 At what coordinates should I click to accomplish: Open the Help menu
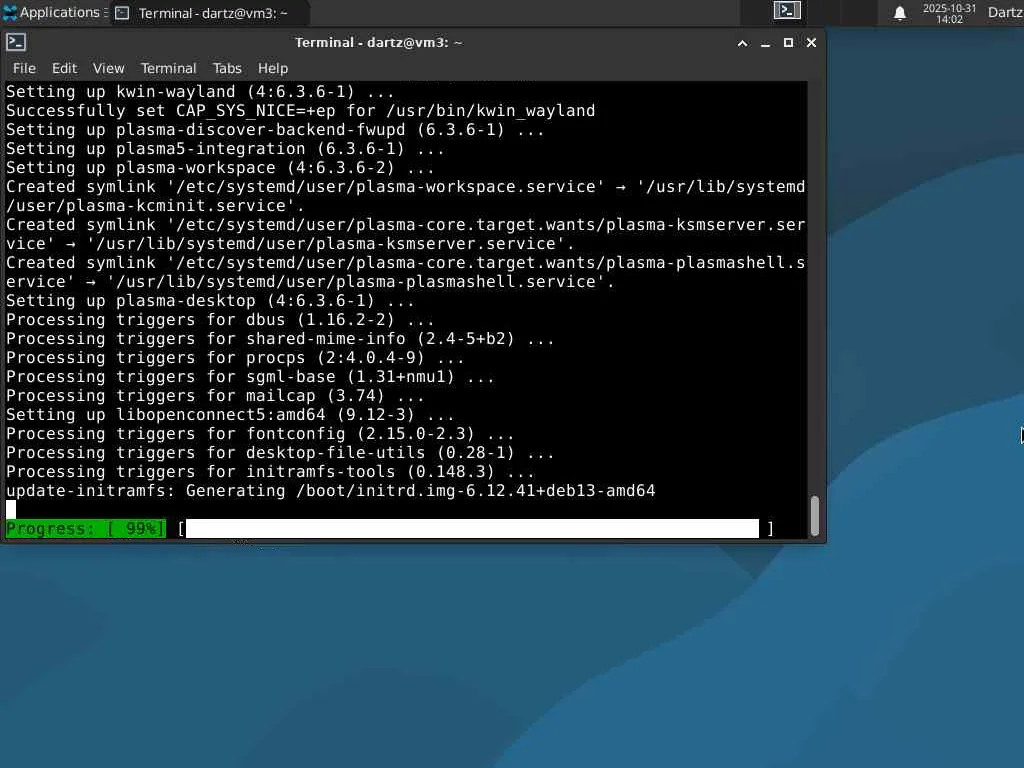[x=272, y=69]
